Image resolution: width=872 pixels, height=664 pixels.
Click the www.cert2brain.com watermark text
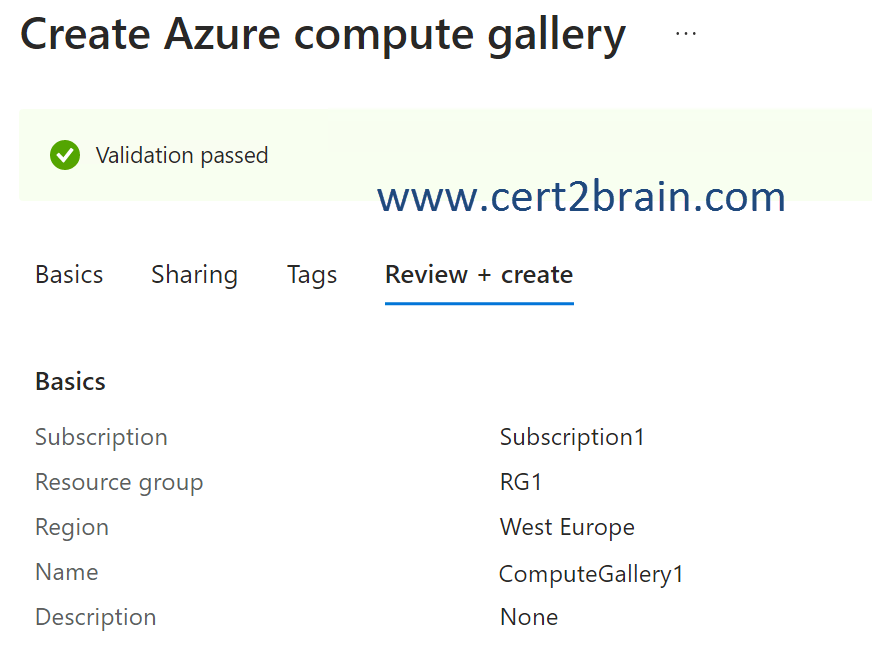tap(581, 197)
